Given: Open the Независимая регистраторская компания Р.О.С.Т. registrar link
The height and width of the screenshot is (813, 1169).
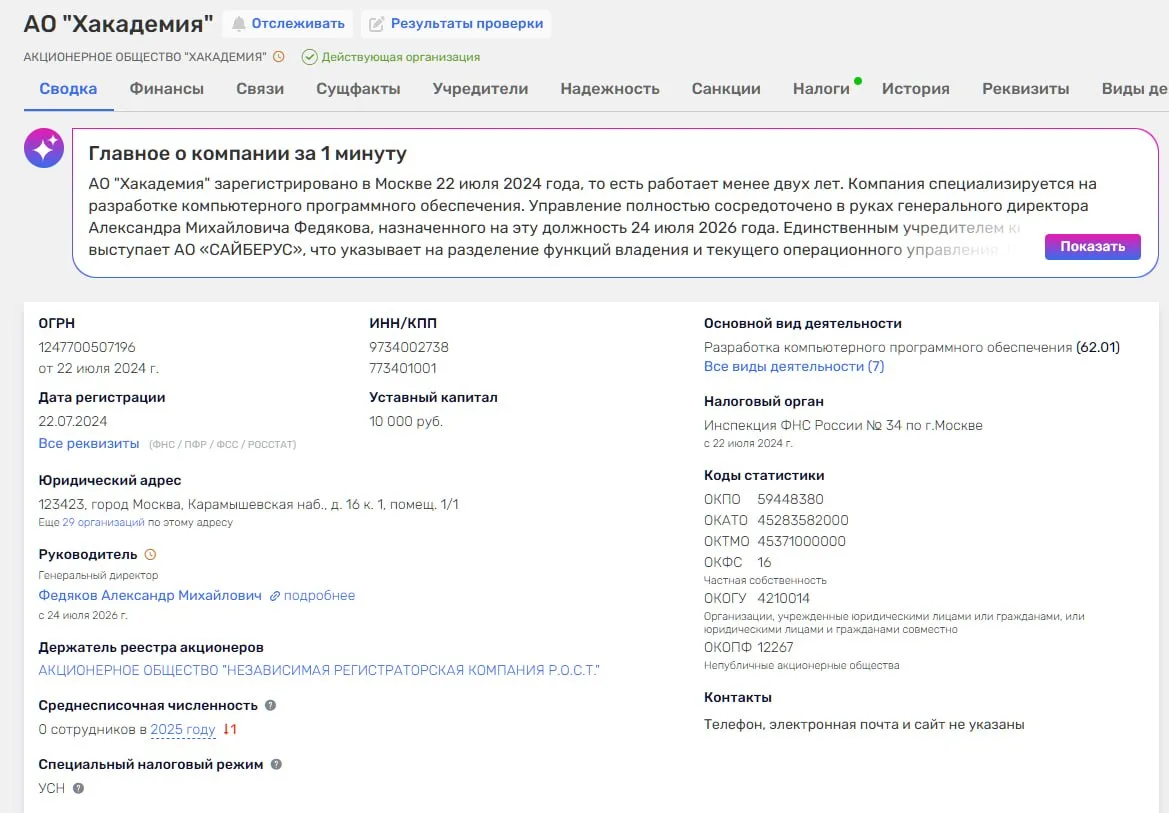Looking at the screenshot, I should click(318, 670).
